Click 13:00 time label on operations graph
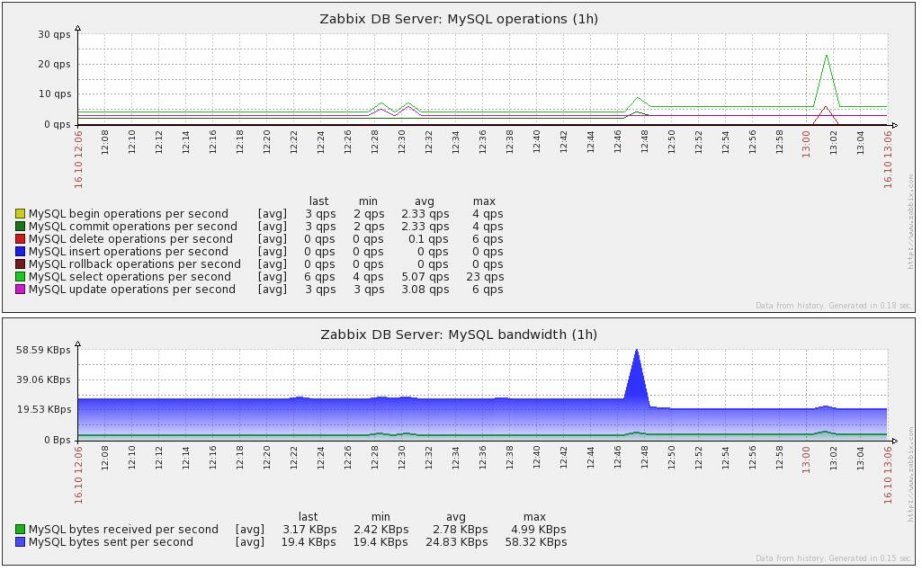This screenshot has height=571, width=922. coord(806,143)
